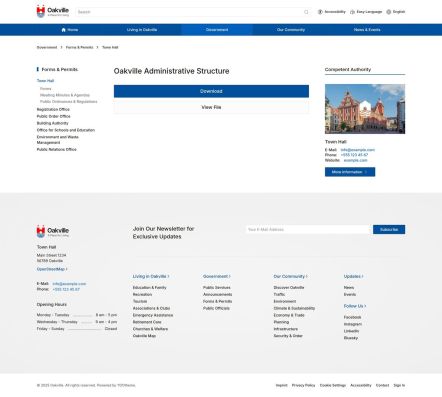Image resolution: width=442 pixels, height=397 pixels.
Task: Open the footer Living in Oakville heading
Action: point(151,276)
